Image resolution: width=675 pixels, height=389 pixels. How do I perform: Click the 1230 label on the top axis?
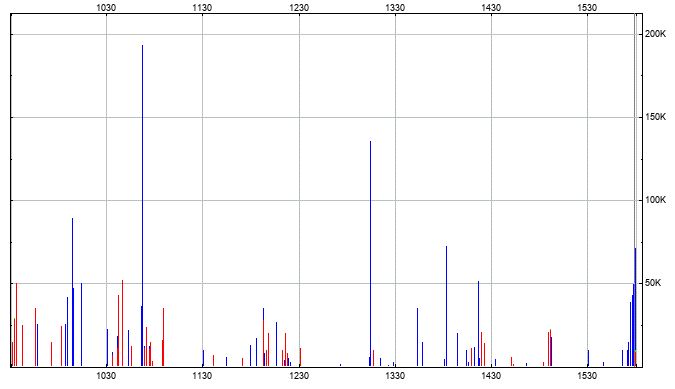click(299, 7)
